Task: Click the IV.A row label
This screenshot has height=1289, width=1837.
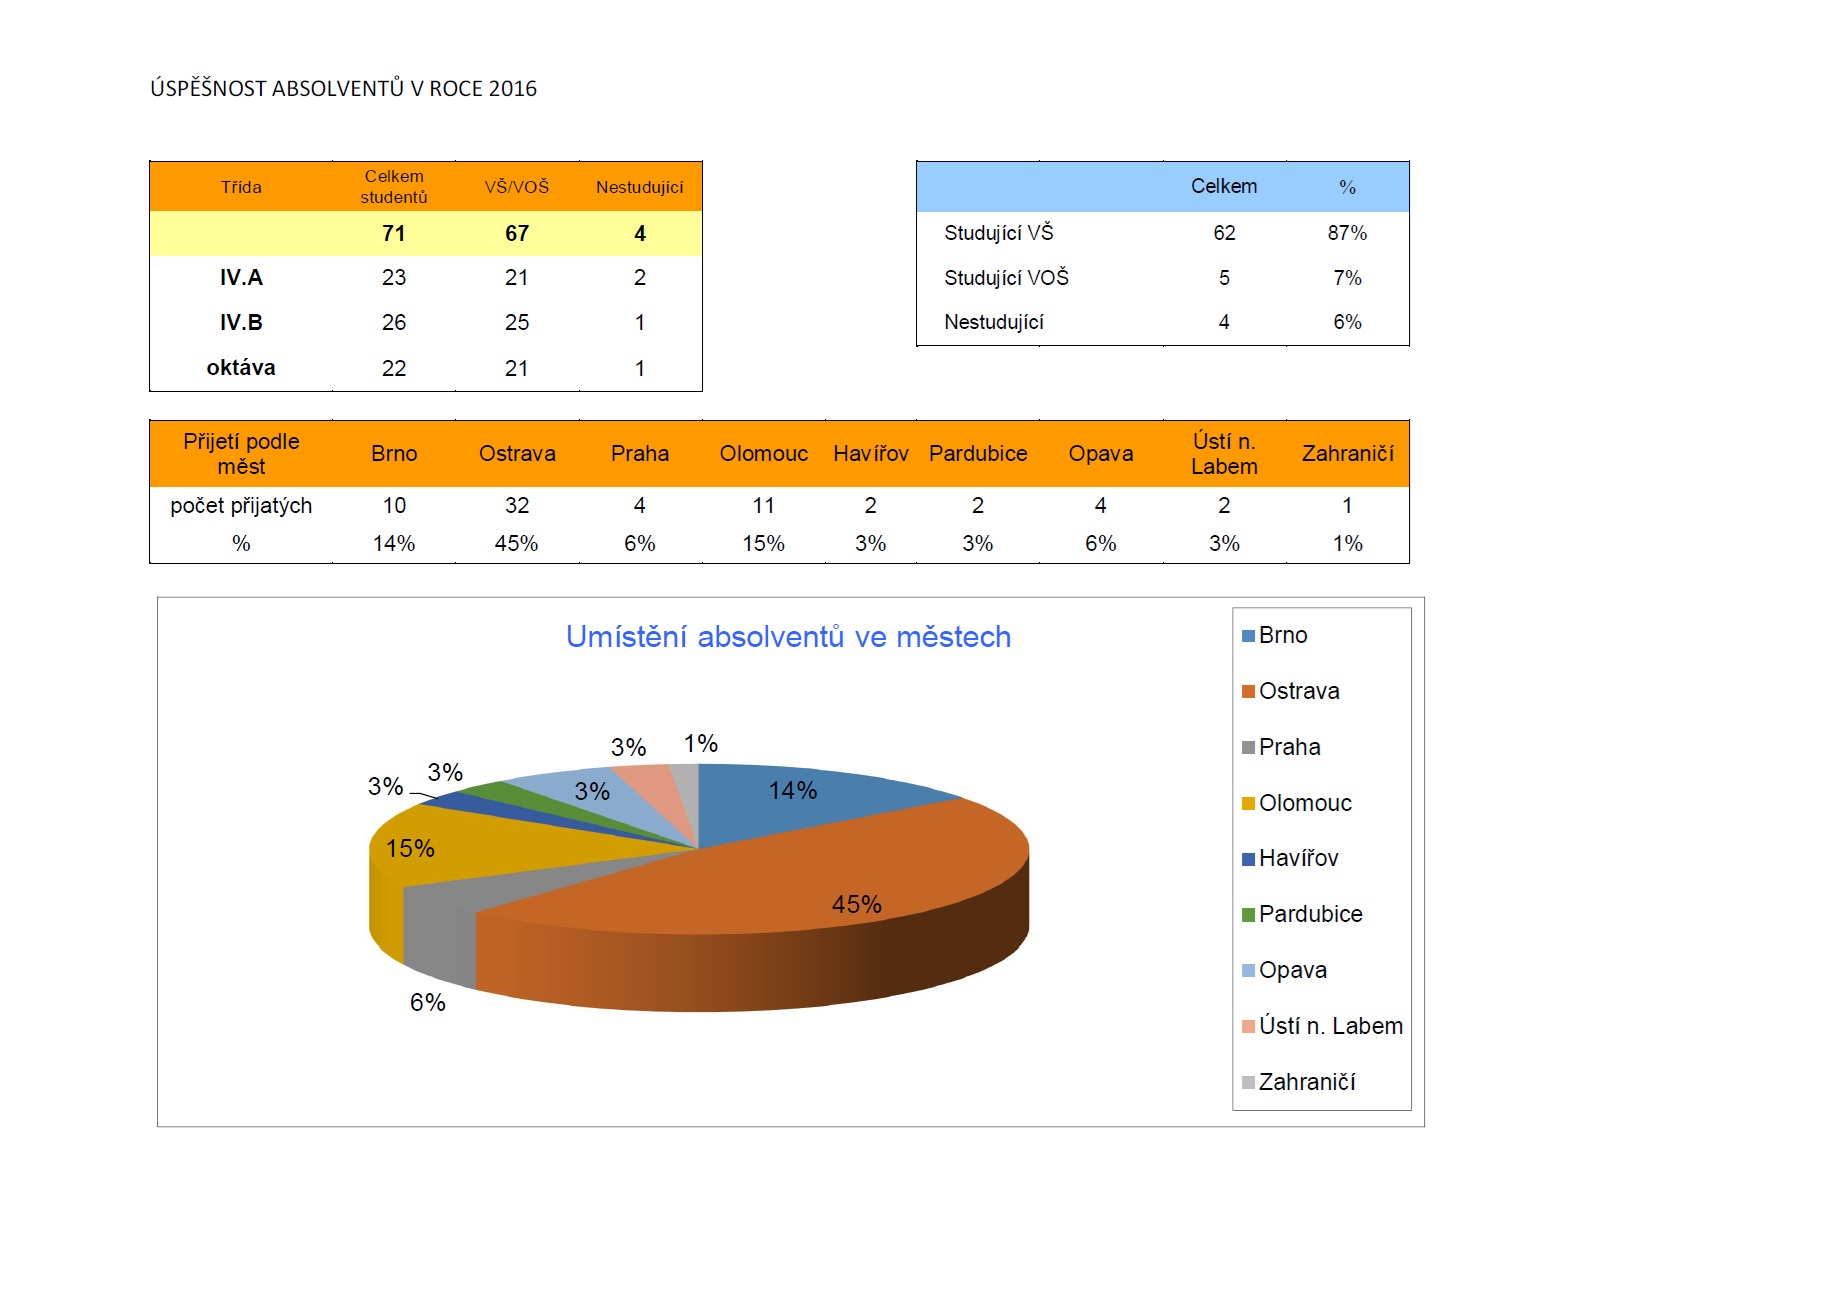Action: (240, 277)
